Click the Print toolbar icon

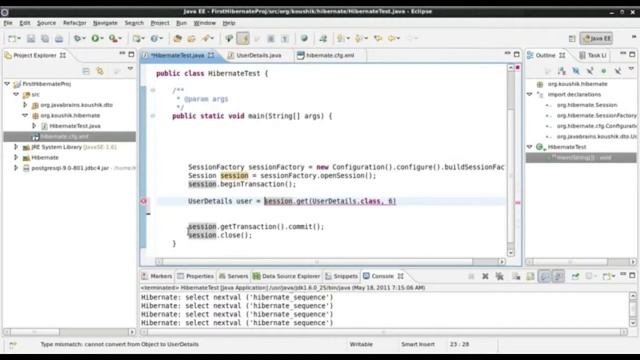pyautogui.click(x=59, y=38)
